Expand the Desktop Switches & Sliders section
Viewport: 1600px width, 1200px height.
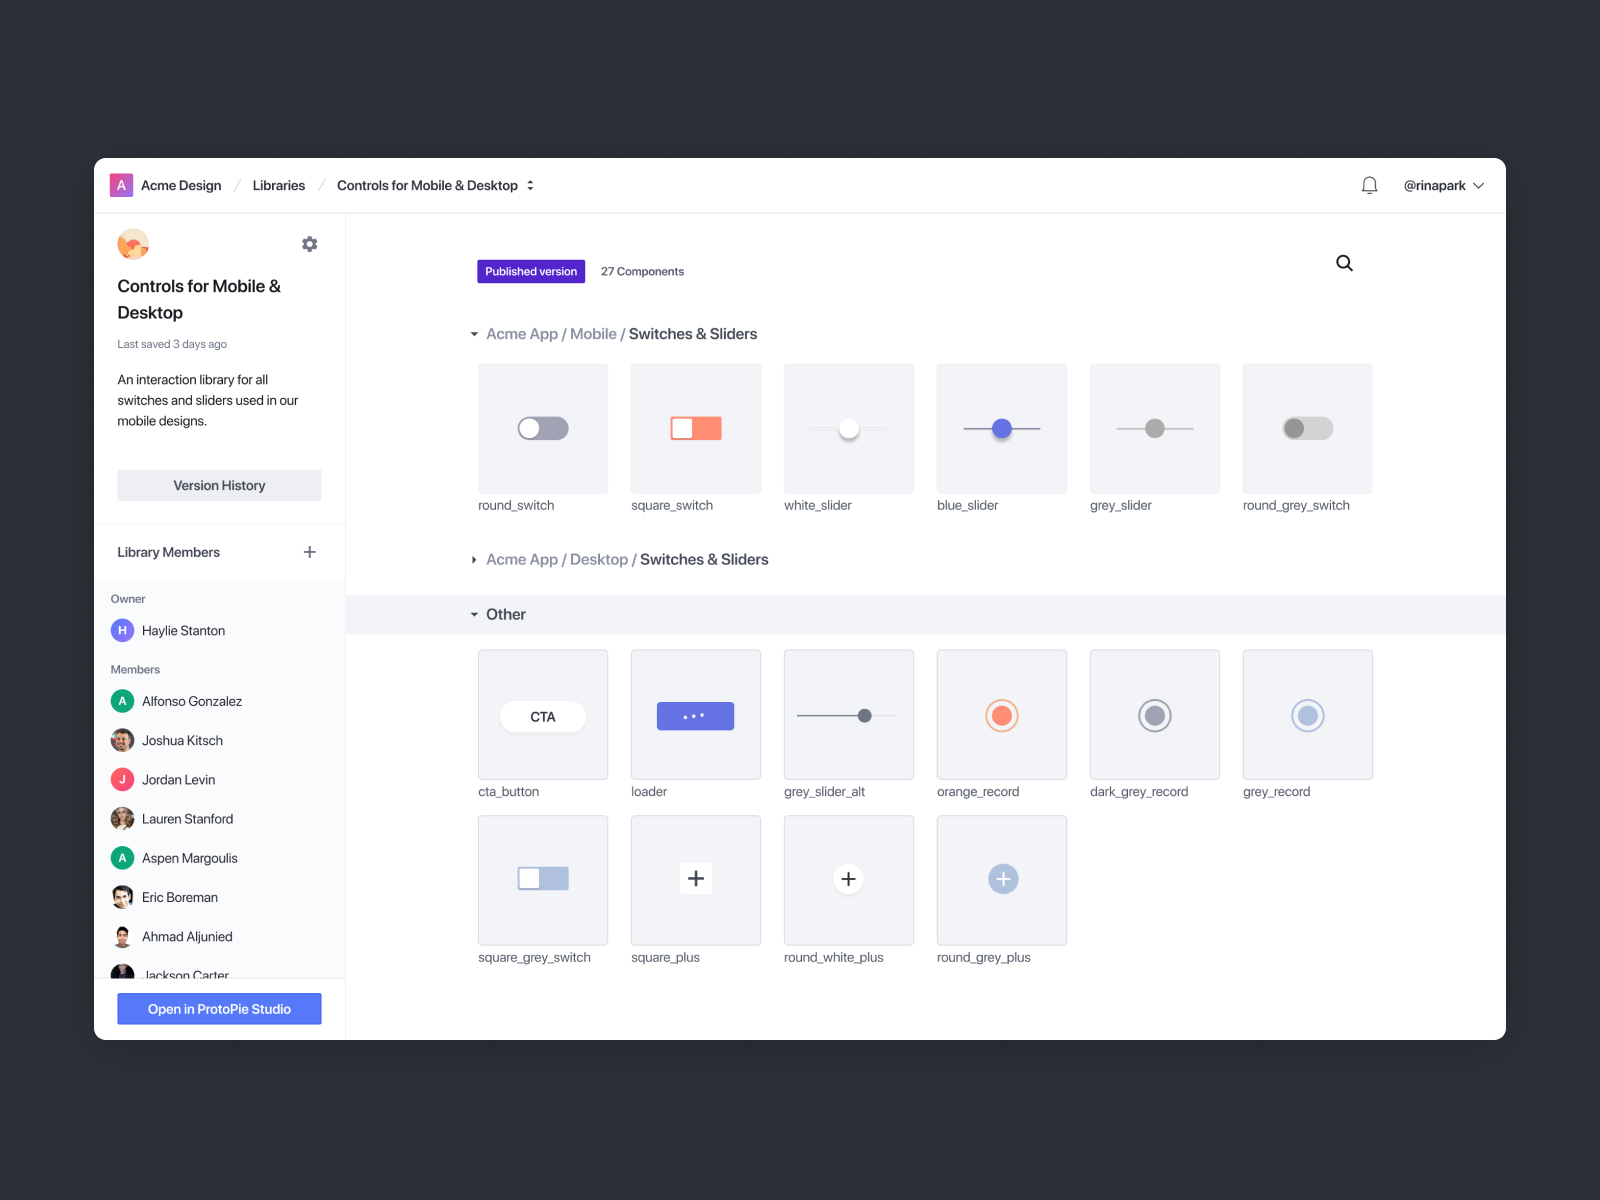click(x=474, y=560)
